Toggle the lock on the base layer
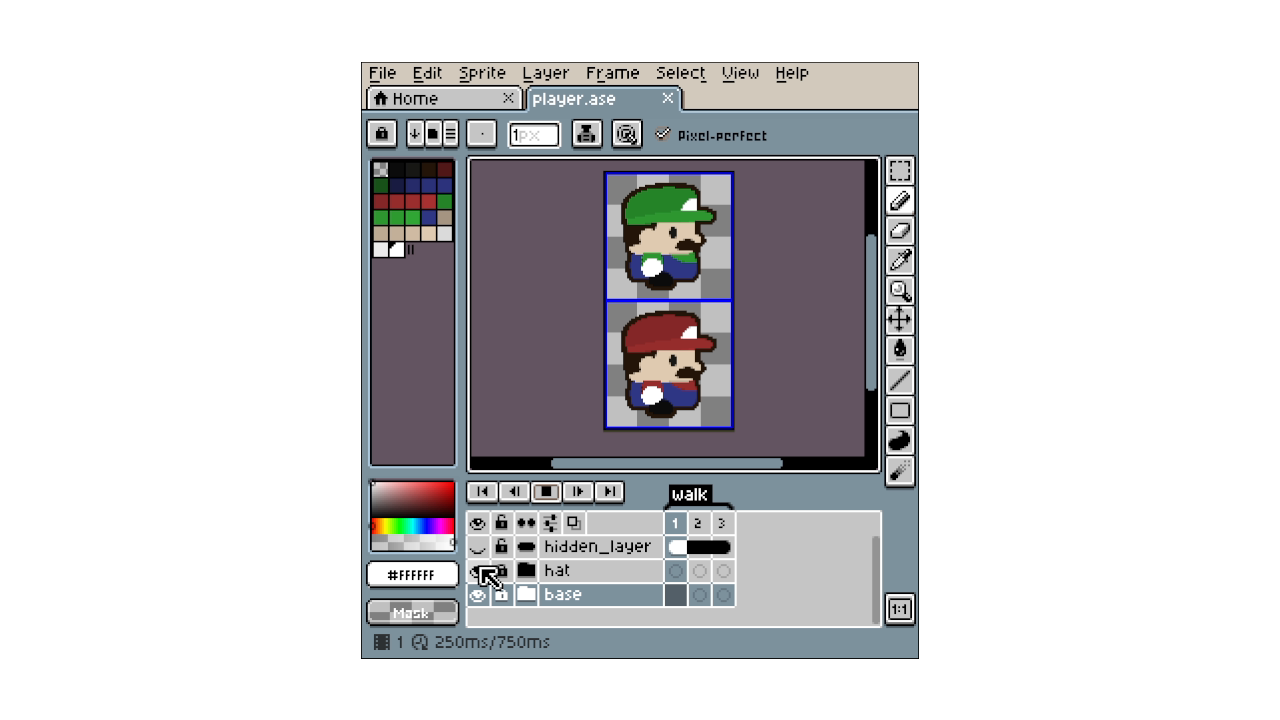Viewport: 1280px width, 720px height. click(x=502, y=595)
